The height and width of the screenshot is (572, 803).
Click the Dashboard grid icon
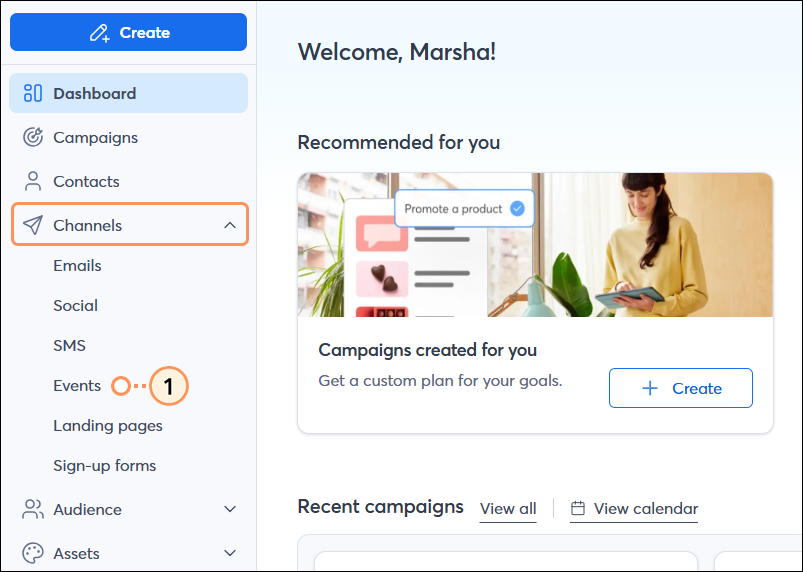pyautogui.click(x=33, y=94)
